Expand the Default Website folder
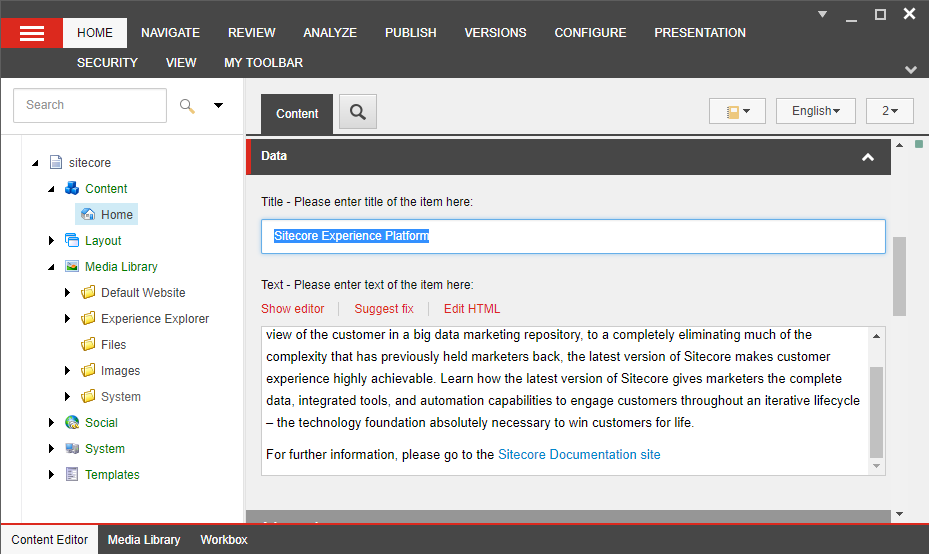929x554 pixels. point(68,293)
